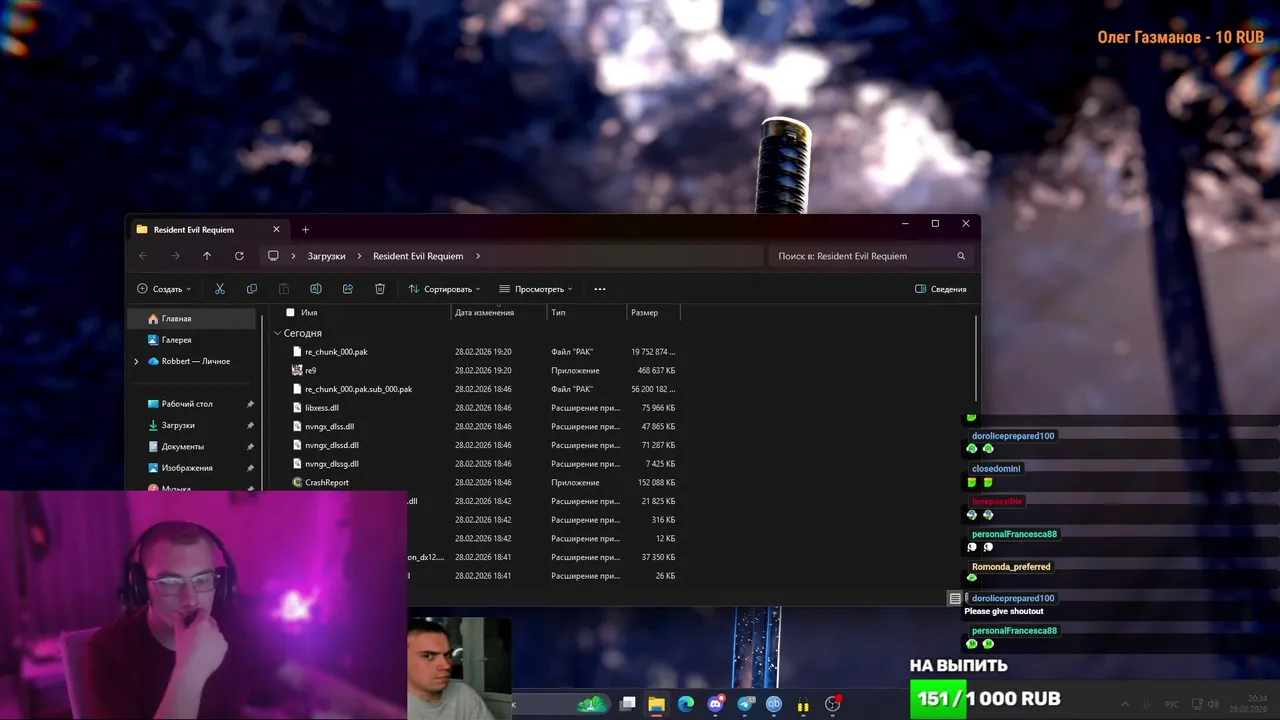Click the Copy icon in Explorer toolbar
The width and height of the screenshot is (1280, 720).
[252, 289]
